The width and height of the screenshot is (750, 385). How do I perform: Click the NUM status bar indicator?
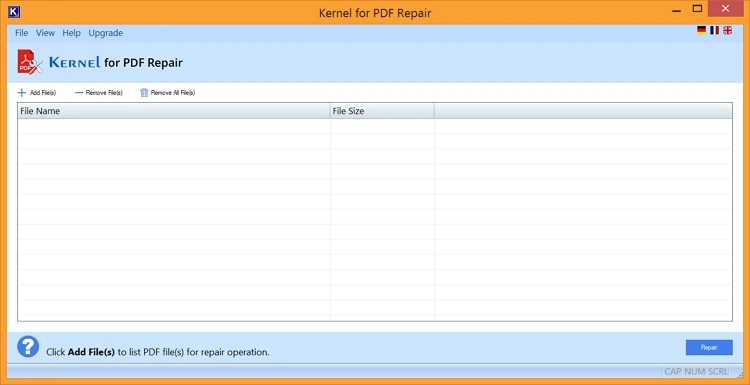pyautogui.click(x=695, y=372)
